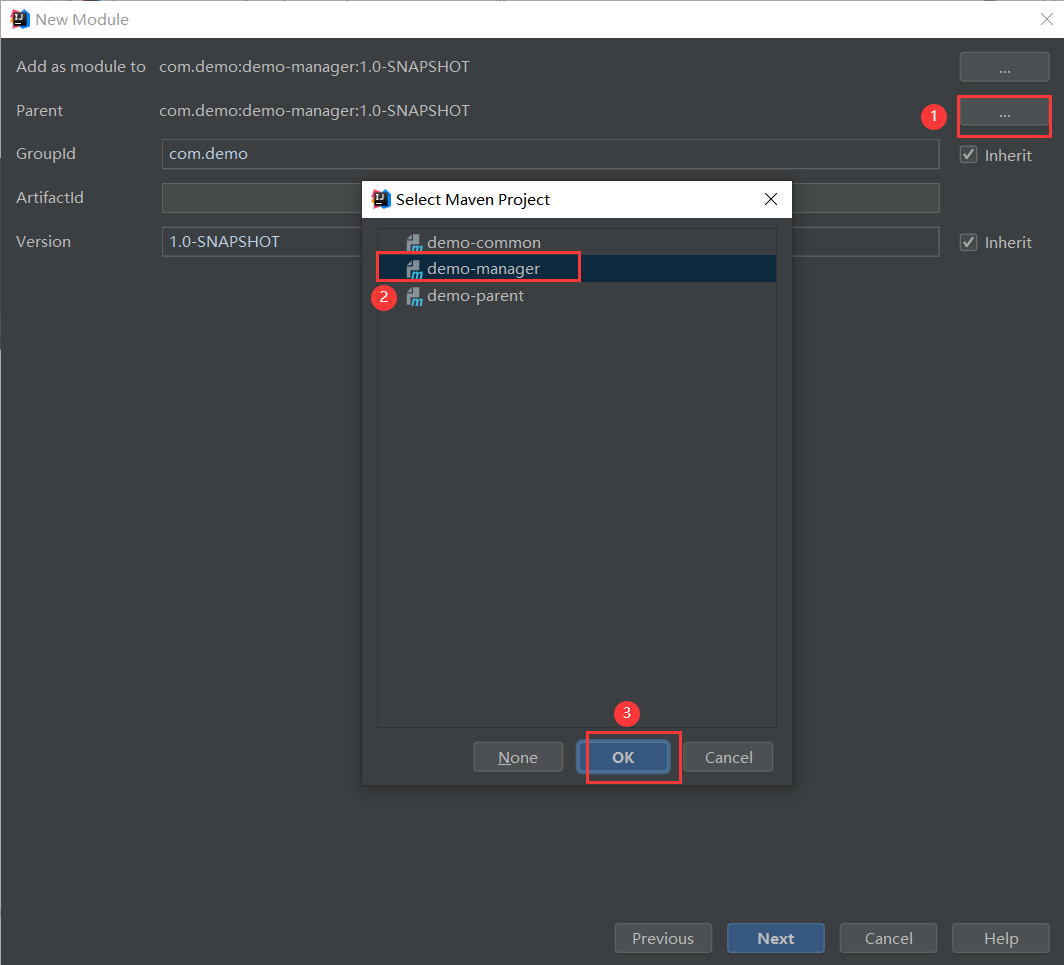Open the browse button for Parent
Image resolution: width=1064 pixels, height=965 pixels.
point(1004,113)
